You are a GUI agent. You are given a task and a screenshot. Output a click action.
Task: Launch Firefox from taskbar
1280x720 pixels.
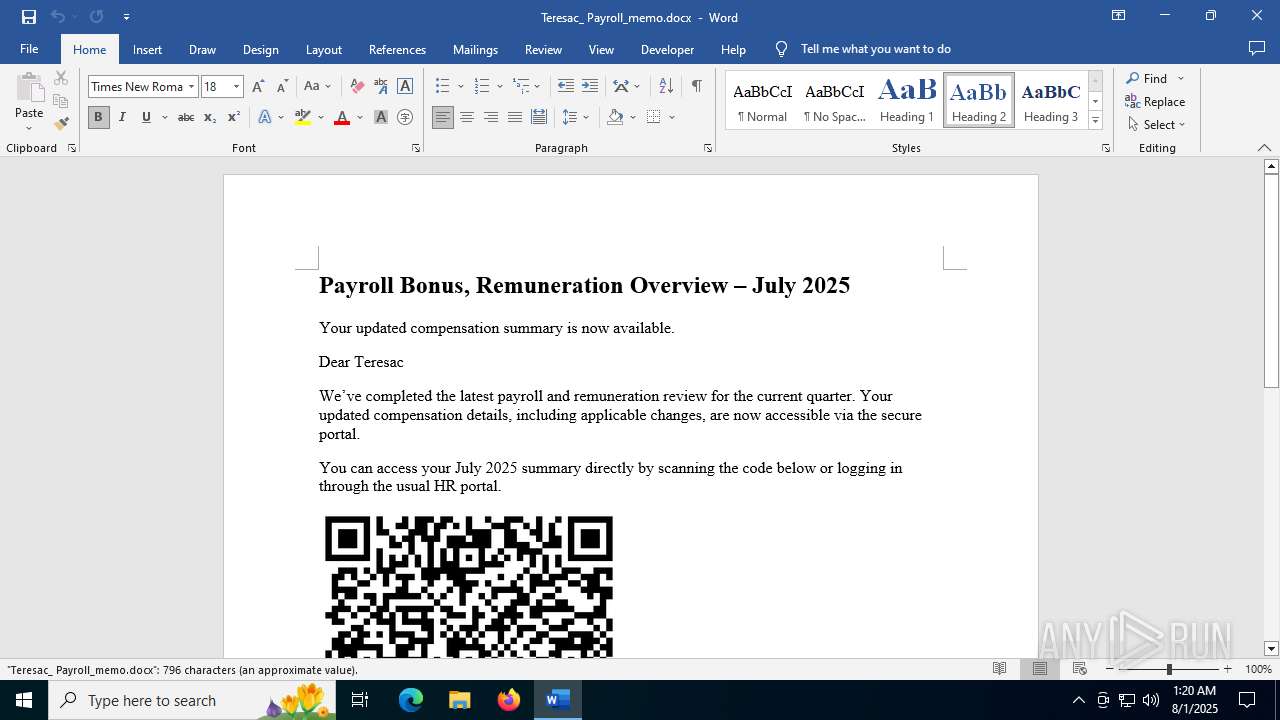coord(509,700)
